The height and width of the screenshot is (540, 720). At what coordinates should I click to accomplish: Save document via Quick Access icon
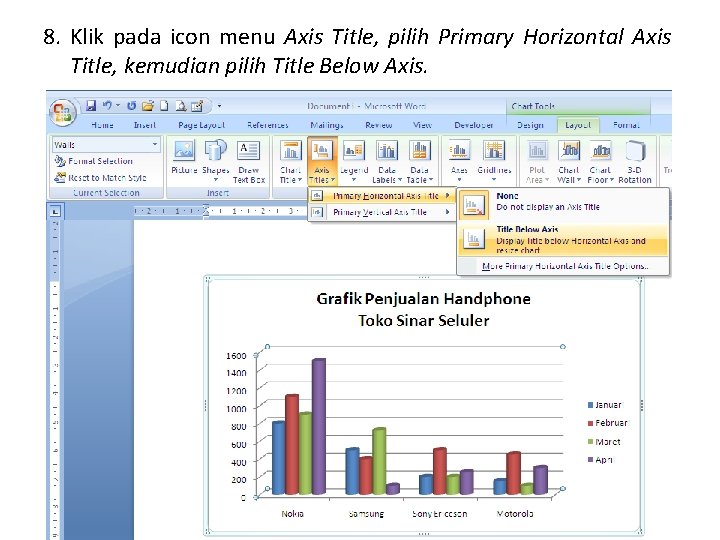[91, 106]
